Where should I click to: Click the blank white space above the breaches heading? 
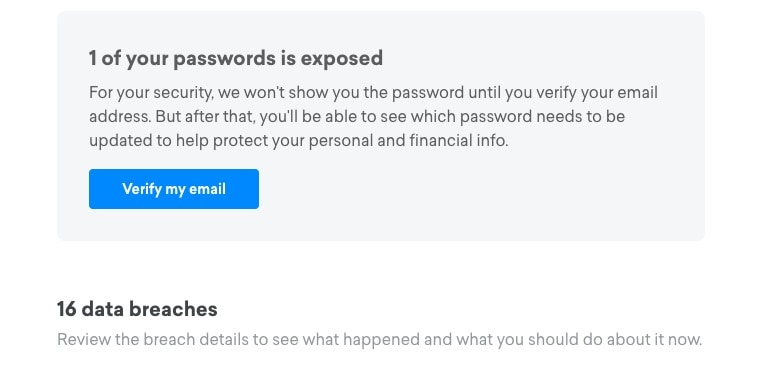click(380, 269)
